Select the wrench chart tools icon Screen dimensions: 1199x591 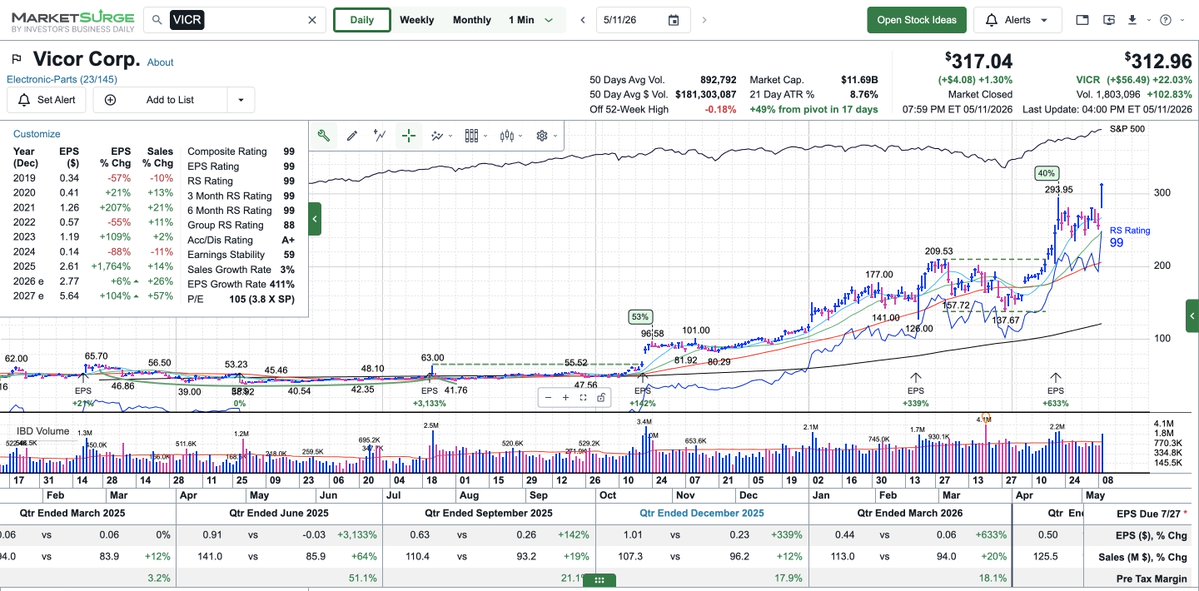[323, 136]
